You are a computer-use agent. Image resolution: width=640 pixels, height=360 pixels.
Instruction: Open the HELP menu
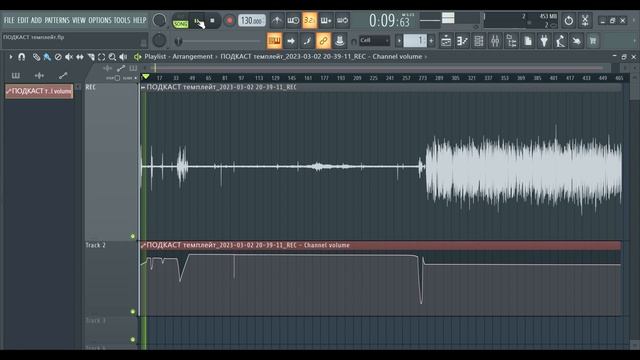(140, 20)
